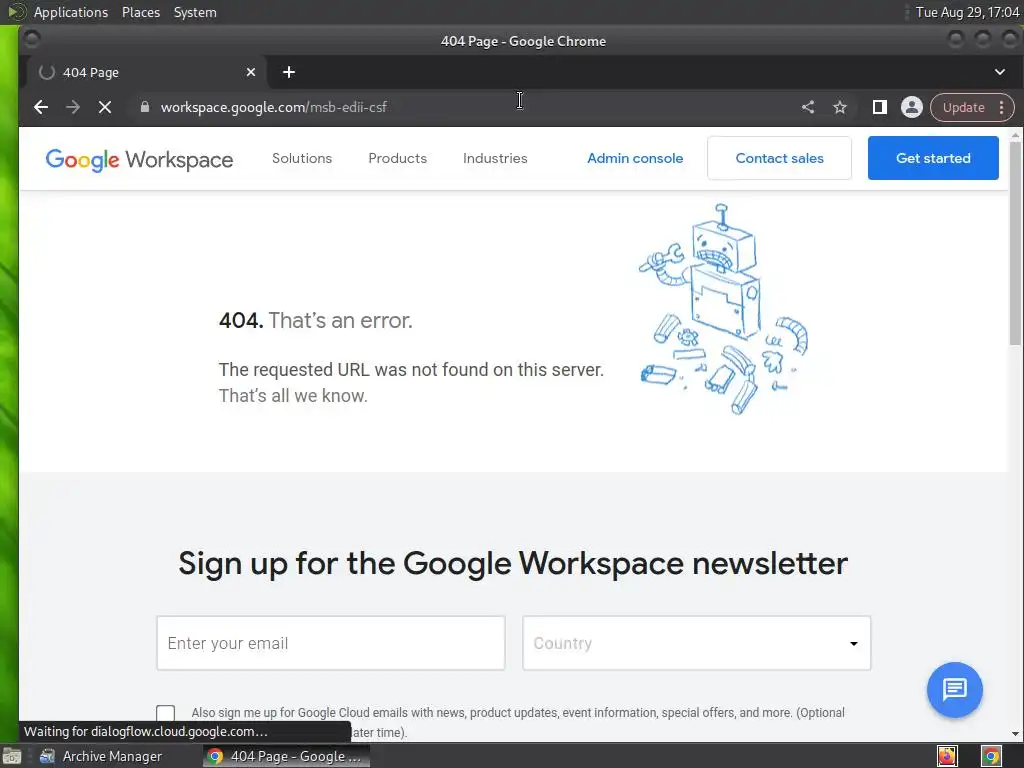Open the Industries menu

[x=495, y=158]
